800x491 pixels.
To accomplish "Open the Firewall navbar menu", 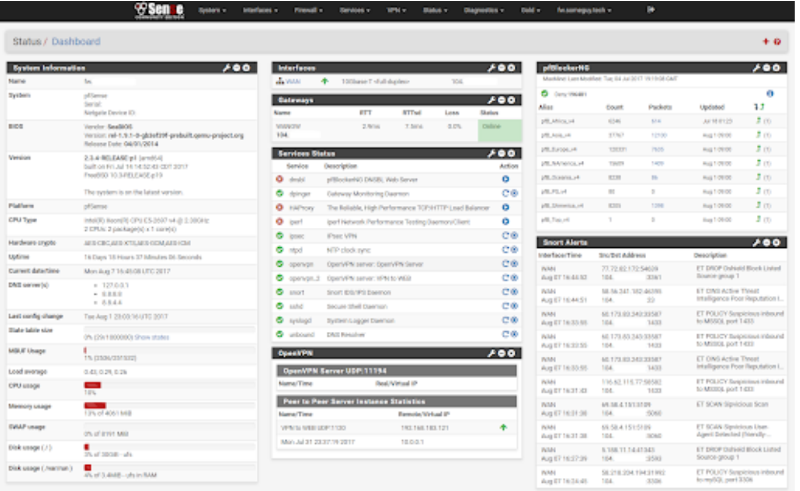I will [x=308, y=10].
